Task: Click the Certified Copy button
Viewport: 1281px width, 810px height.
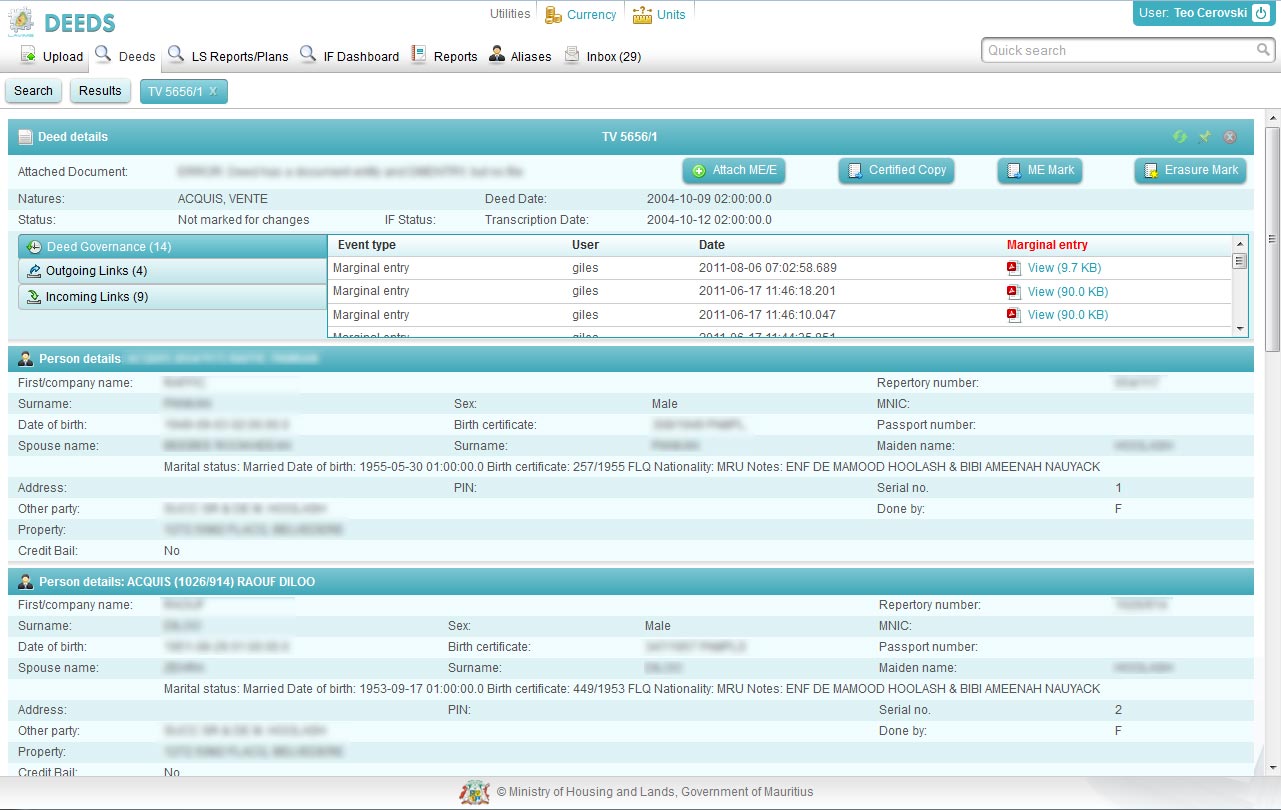Action: (x=896, y=171)
